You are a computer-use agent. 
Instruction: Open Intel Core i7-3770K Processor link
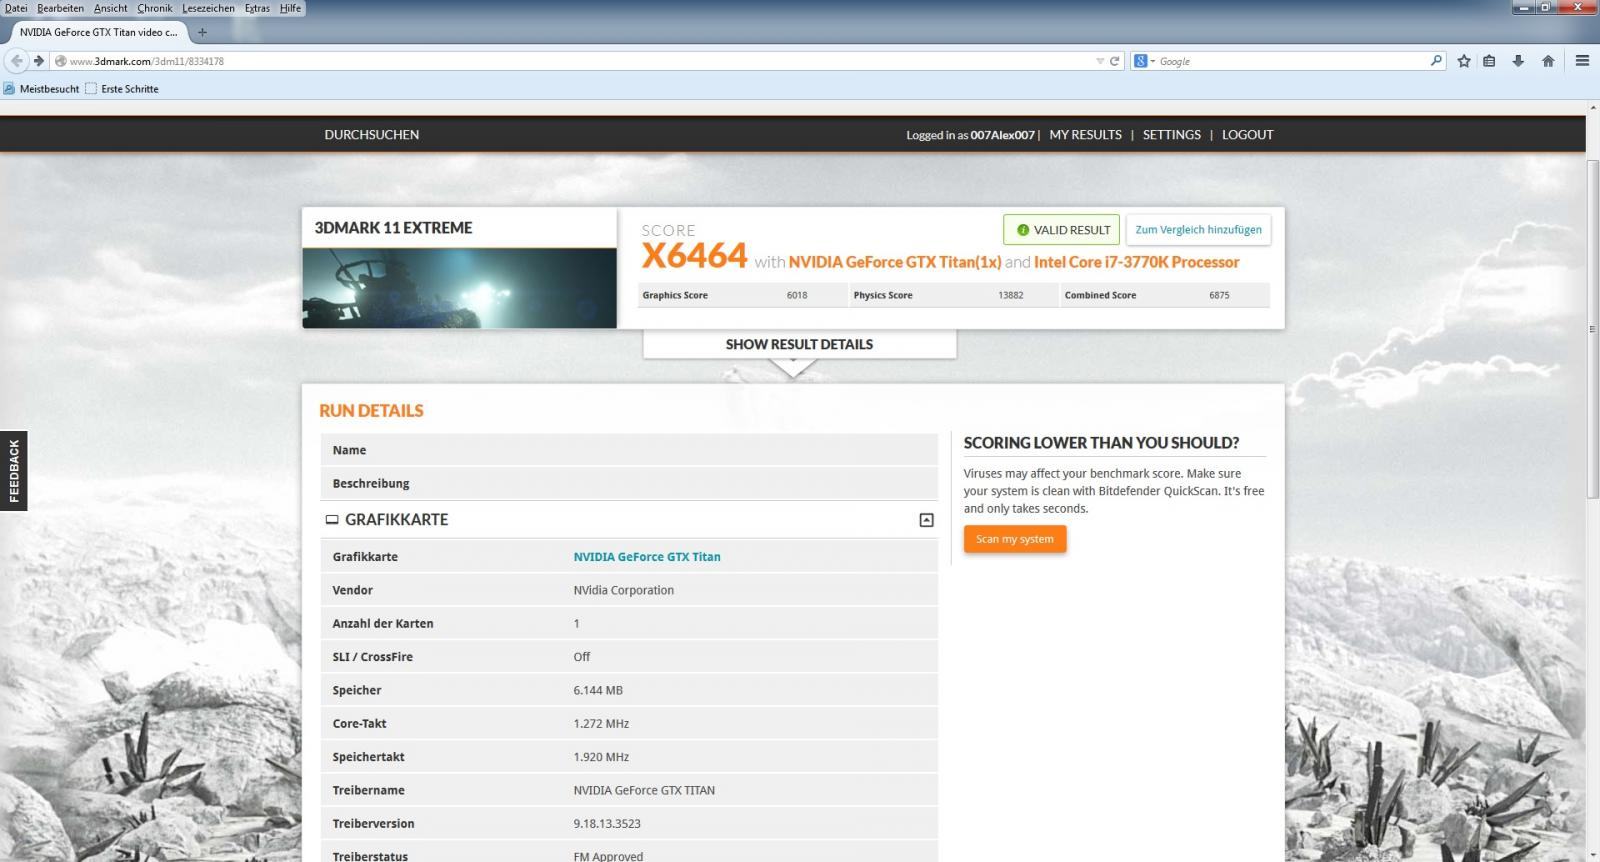(x=1137, y=262)
